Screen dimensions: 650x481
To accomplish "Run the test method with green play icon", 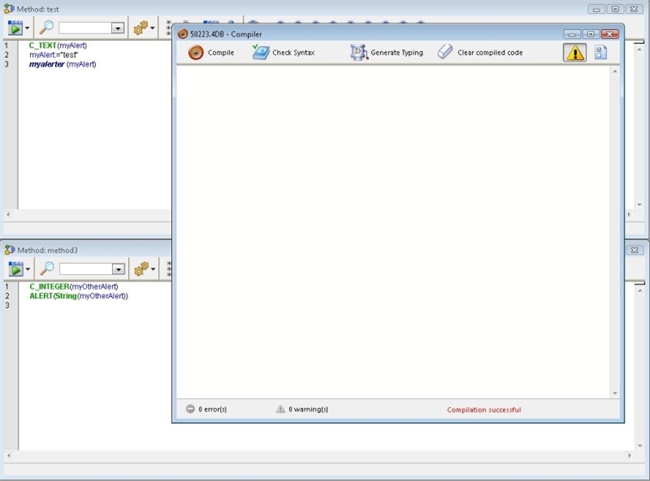I will tap(15, 28).
